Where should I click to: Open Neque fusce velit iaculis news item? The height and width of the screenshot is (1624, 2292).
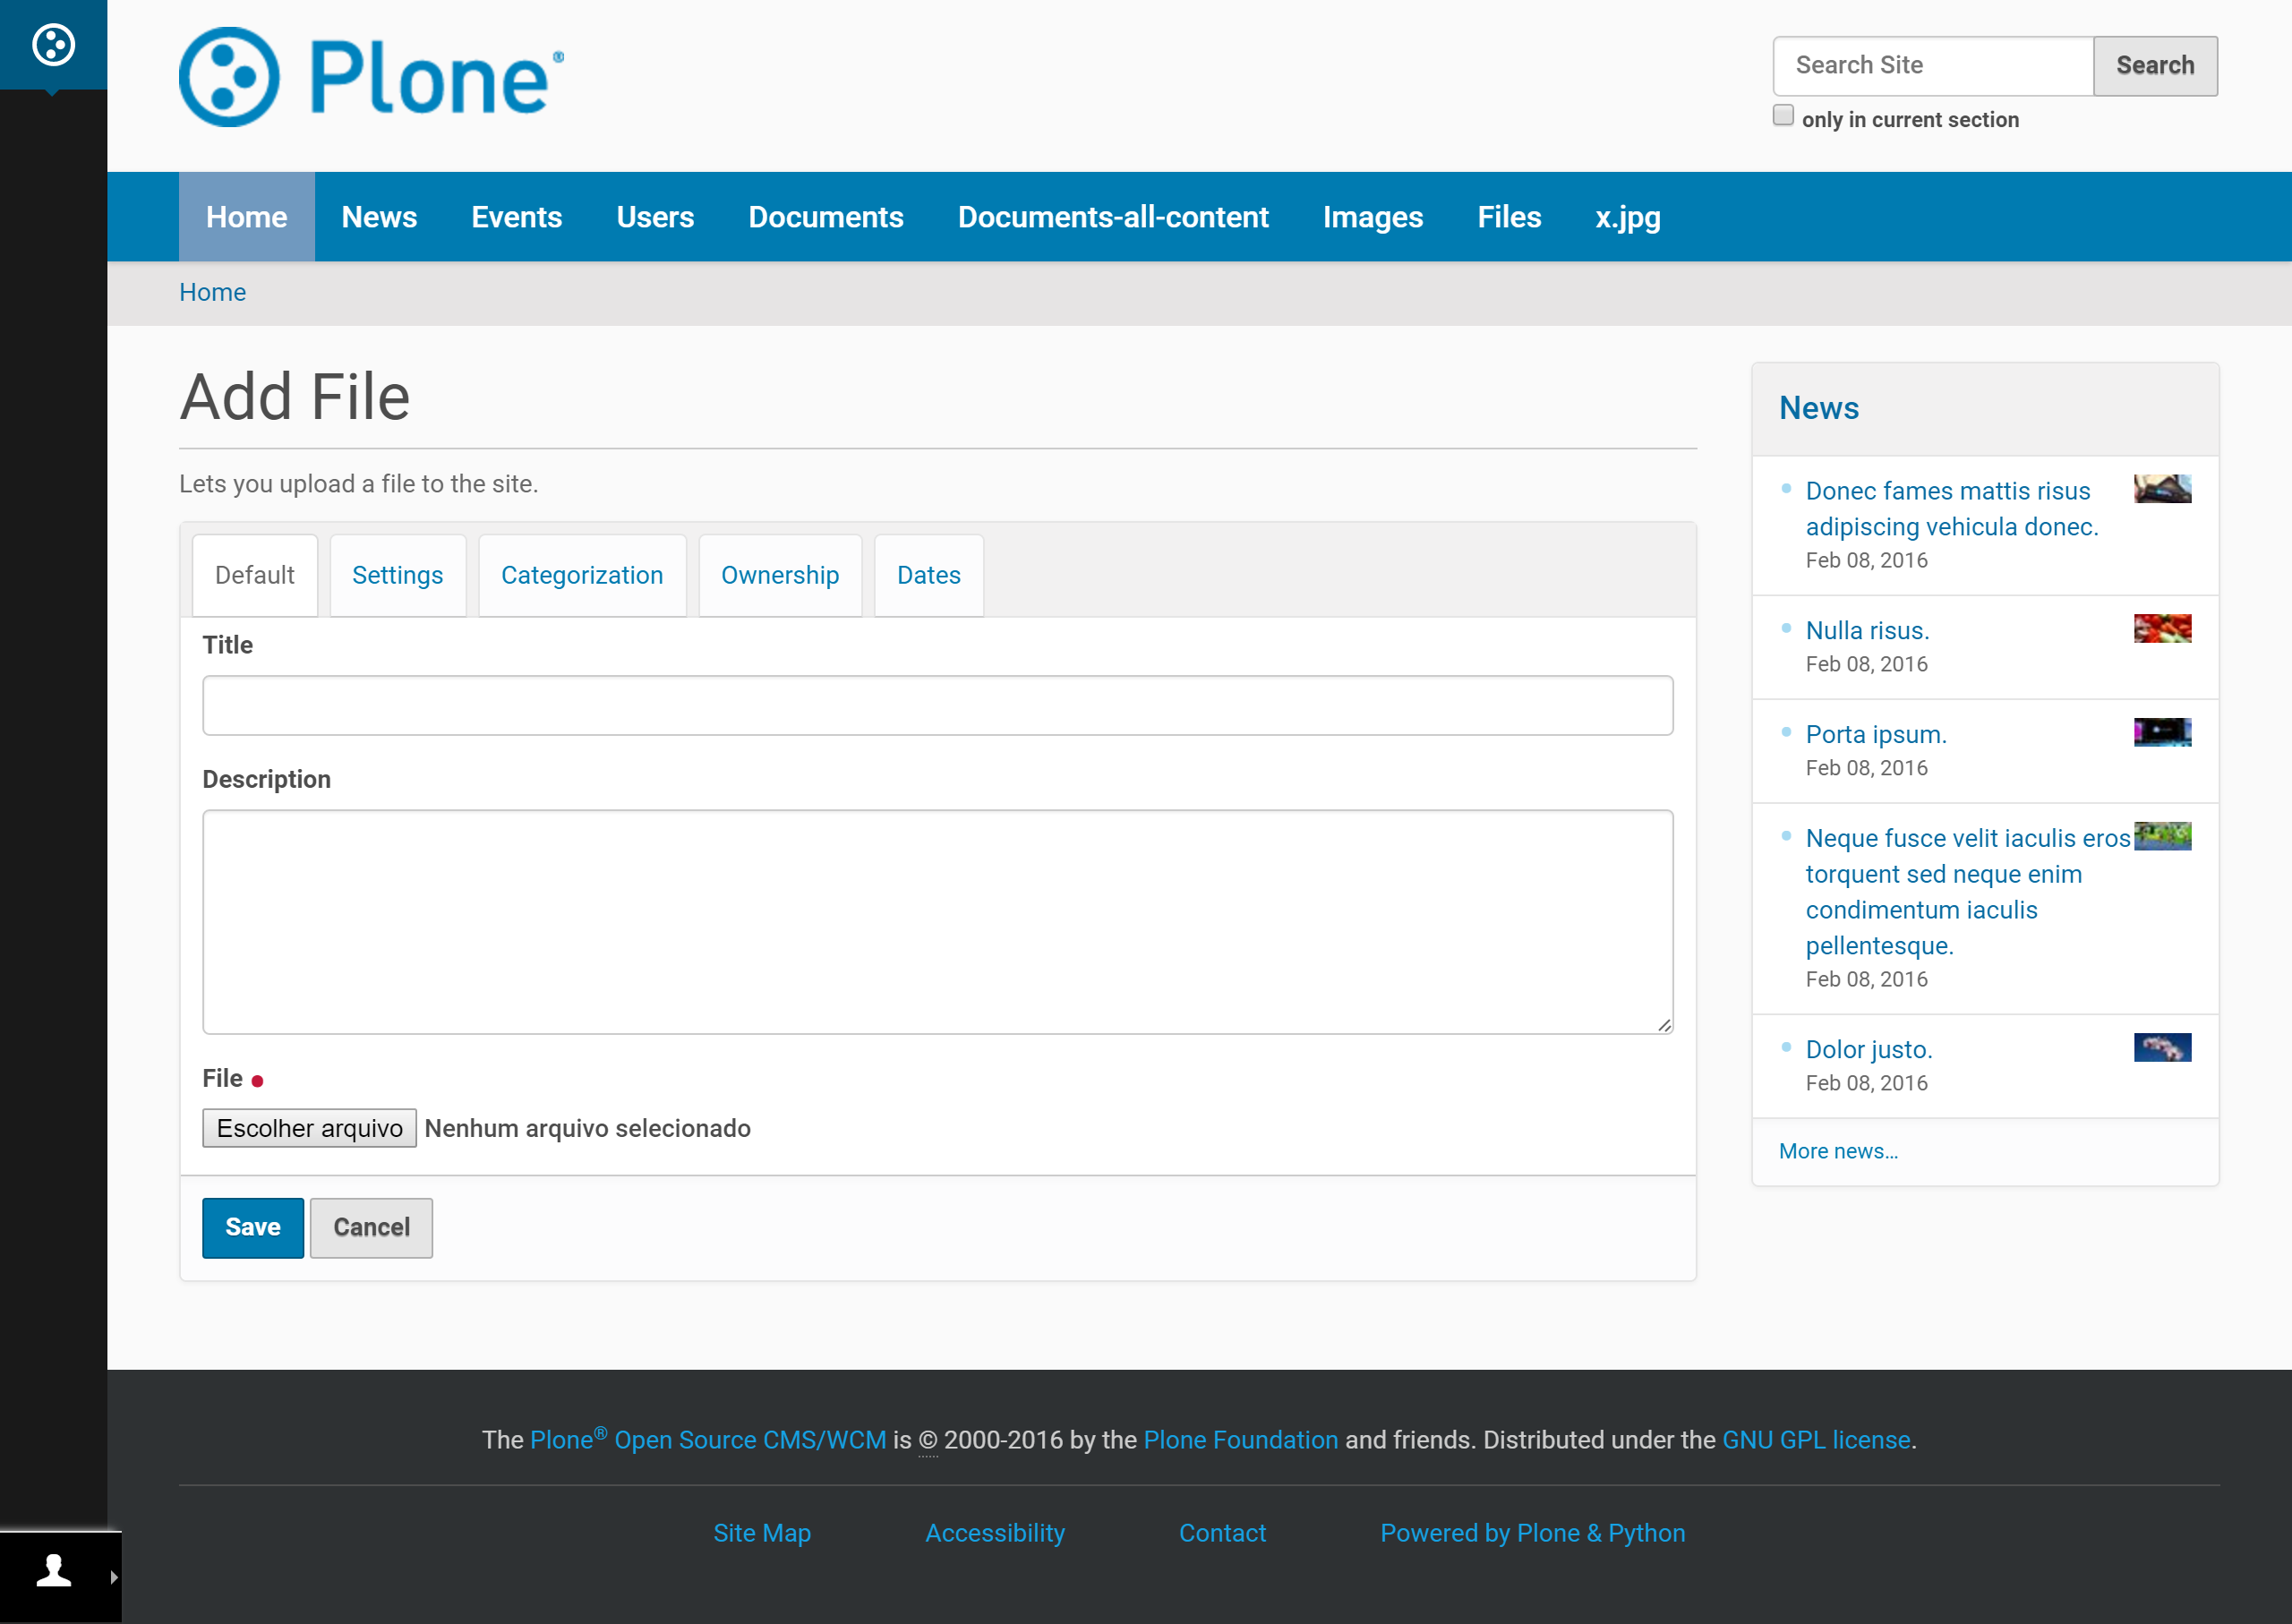1968,892
